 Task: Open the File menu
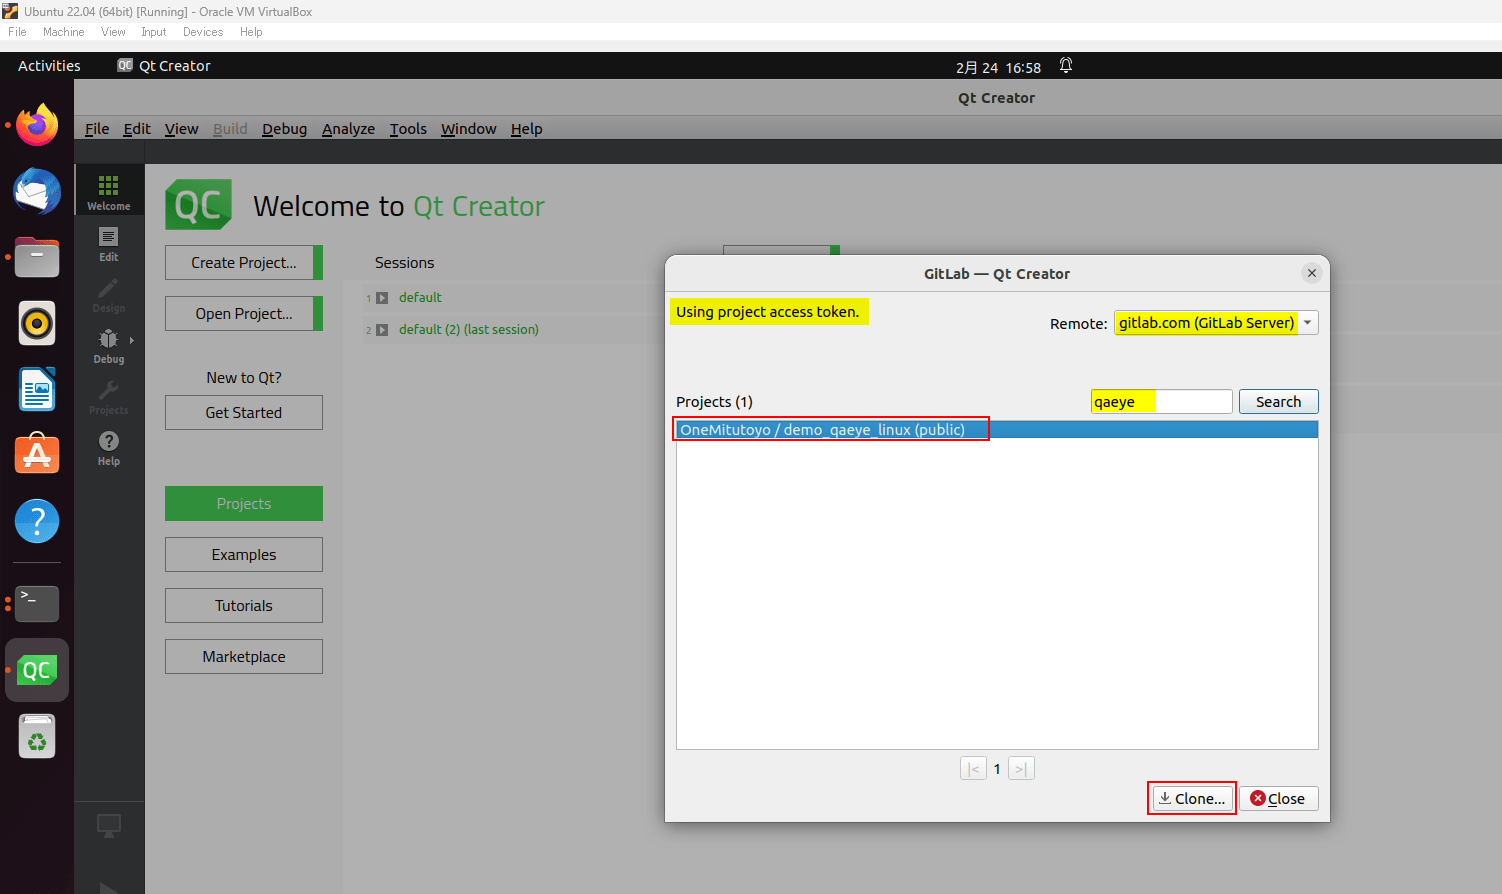(x=97, y=129)
